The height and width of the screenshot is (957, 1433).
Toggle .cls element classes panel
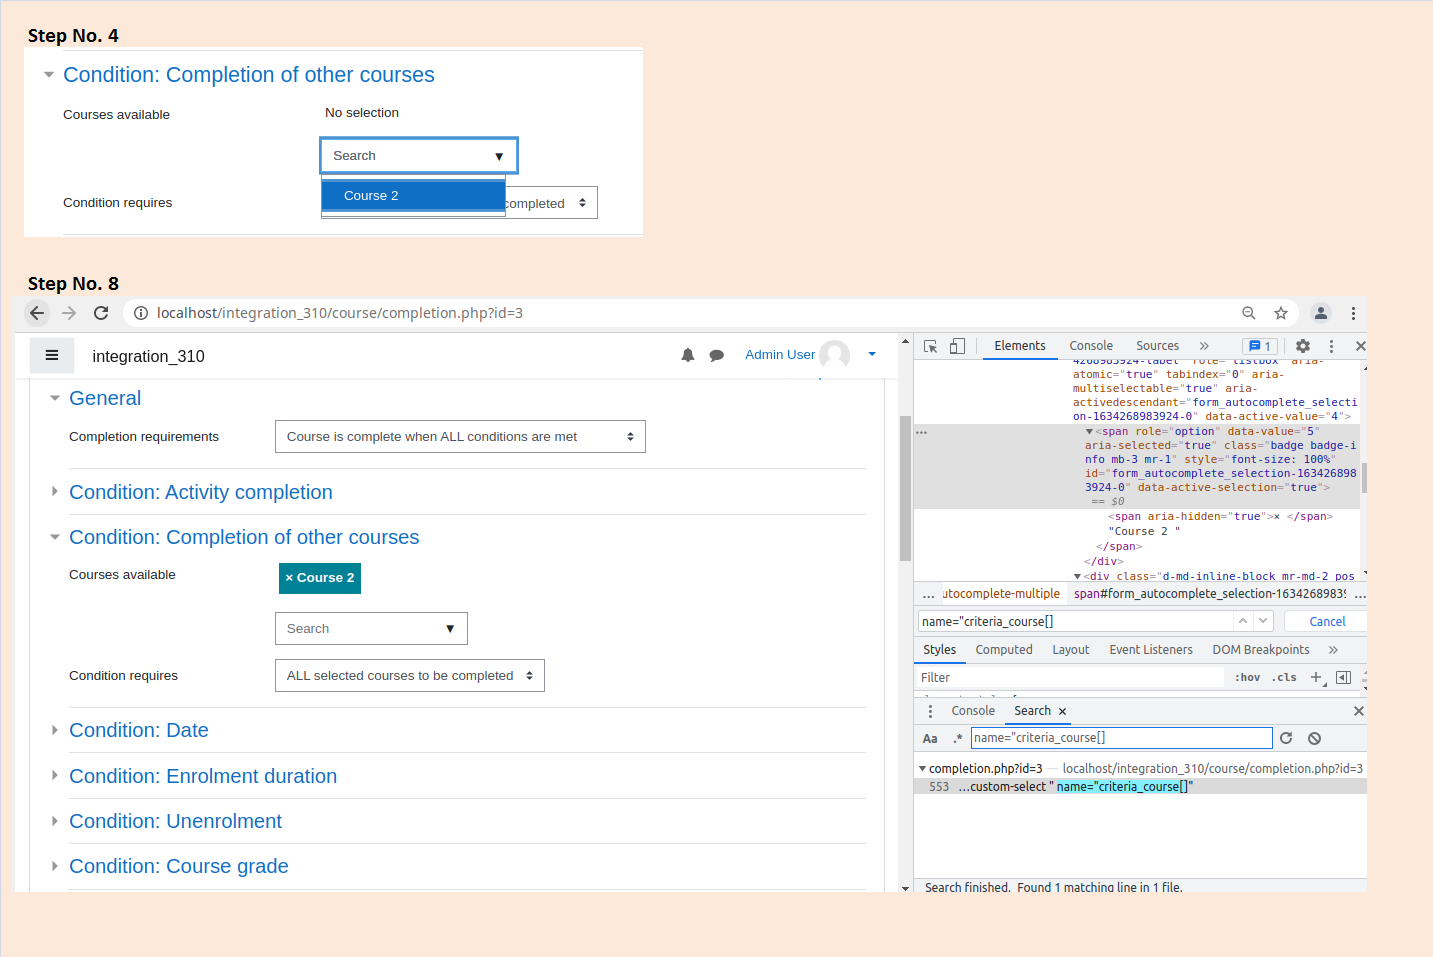pyautogui.click(x=1284, y=677)
